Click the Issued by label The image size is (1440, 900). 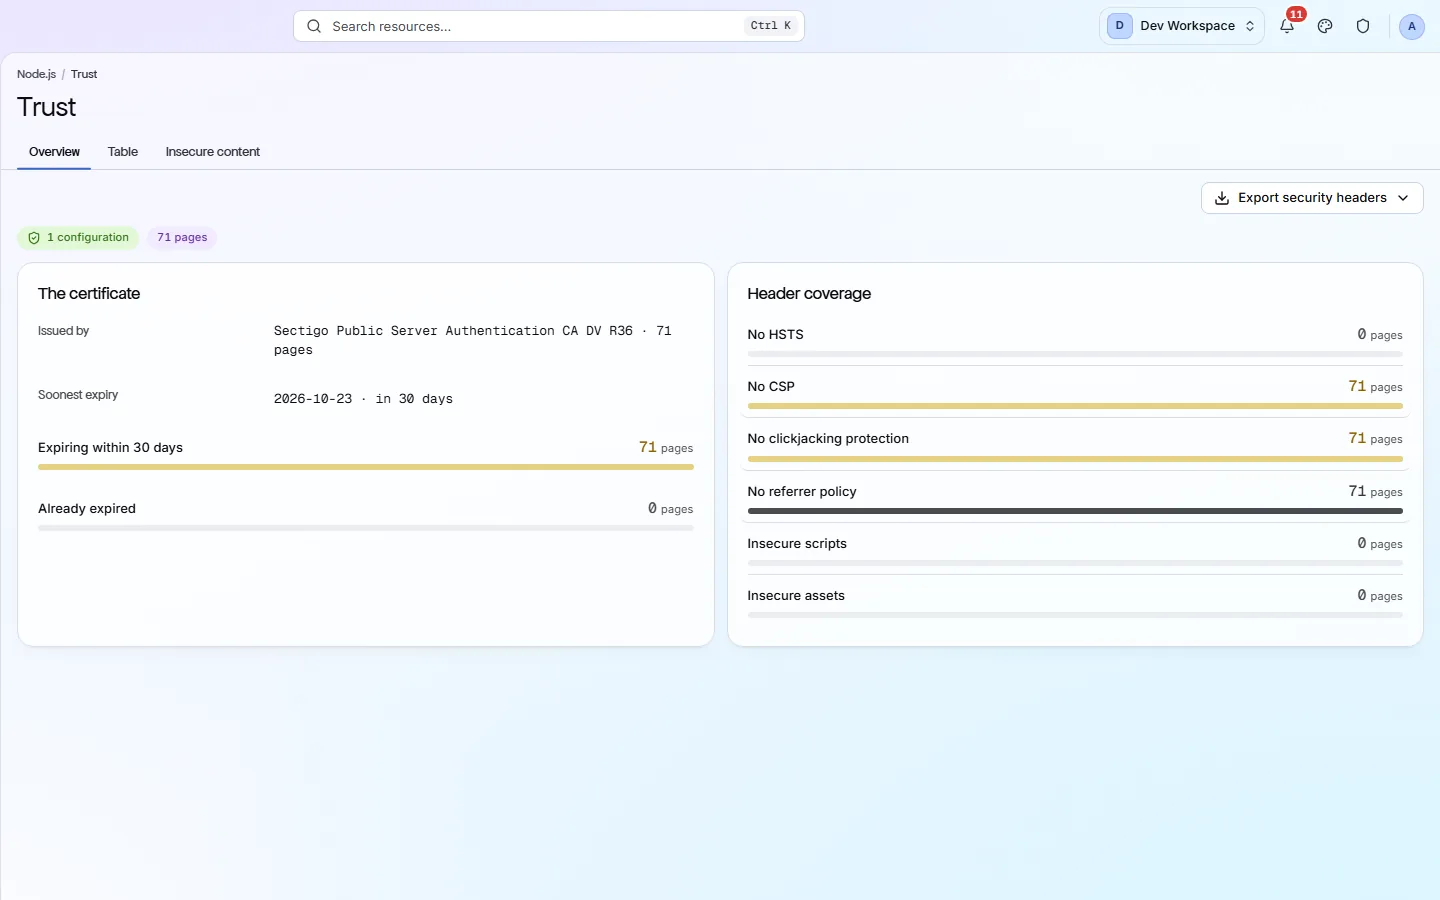pyautogui.click(x=63, y=331)
